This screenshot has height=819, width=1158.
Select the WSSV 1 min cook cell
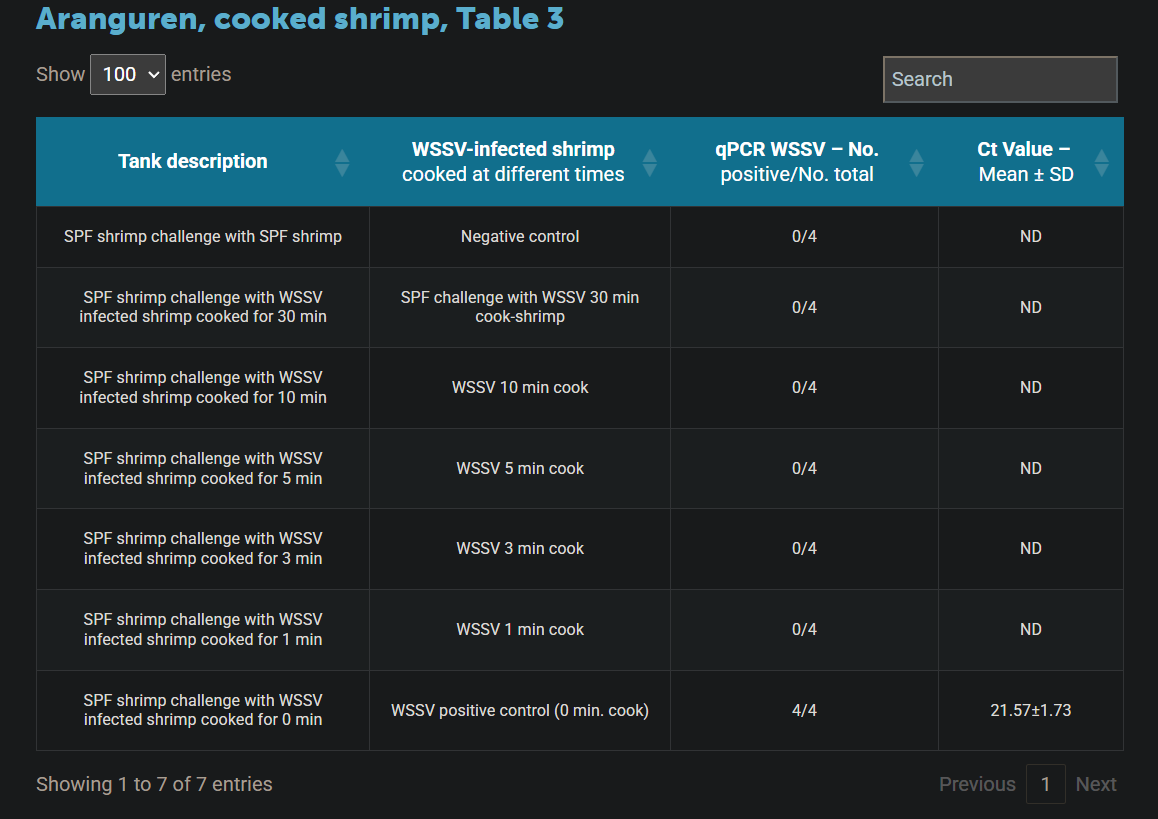pos(520,629)
